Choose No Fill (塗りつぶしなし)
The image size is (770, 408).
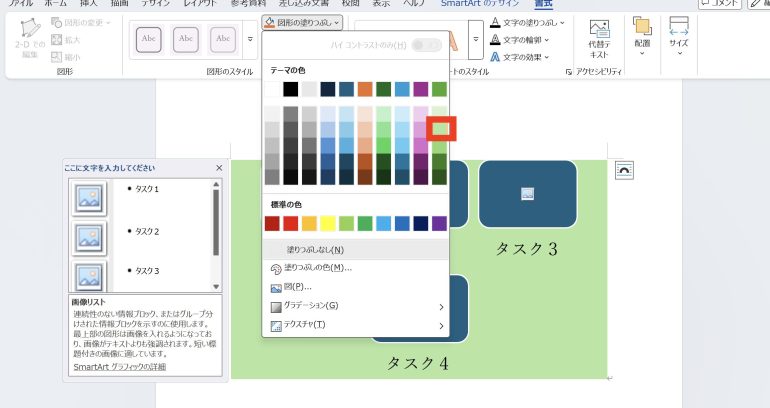tap(356, 250)
